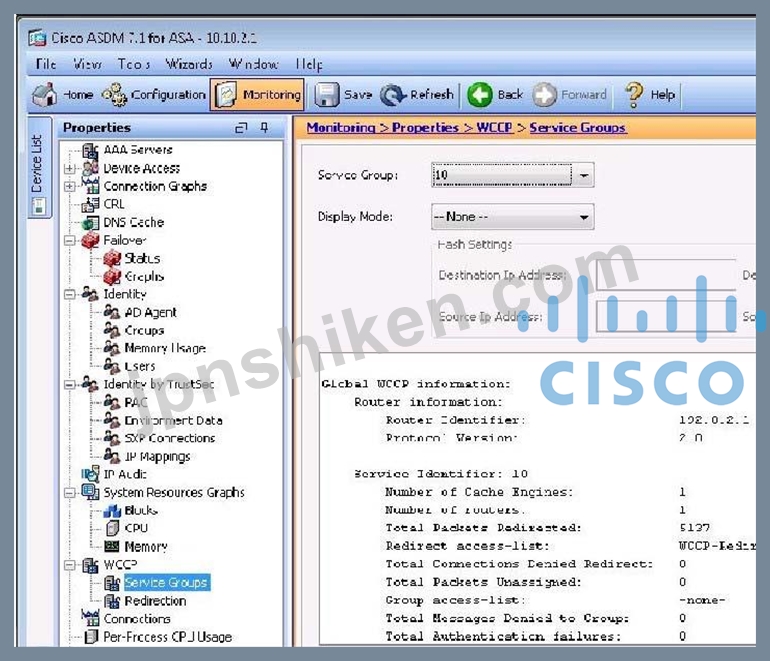Click Identity by TrustSec icon

click(90, 384)
